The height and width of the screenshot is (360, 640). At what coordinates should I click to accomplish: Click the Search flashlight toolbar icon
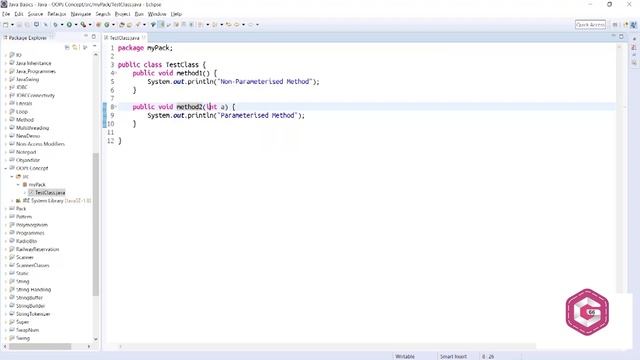(138, 25)
